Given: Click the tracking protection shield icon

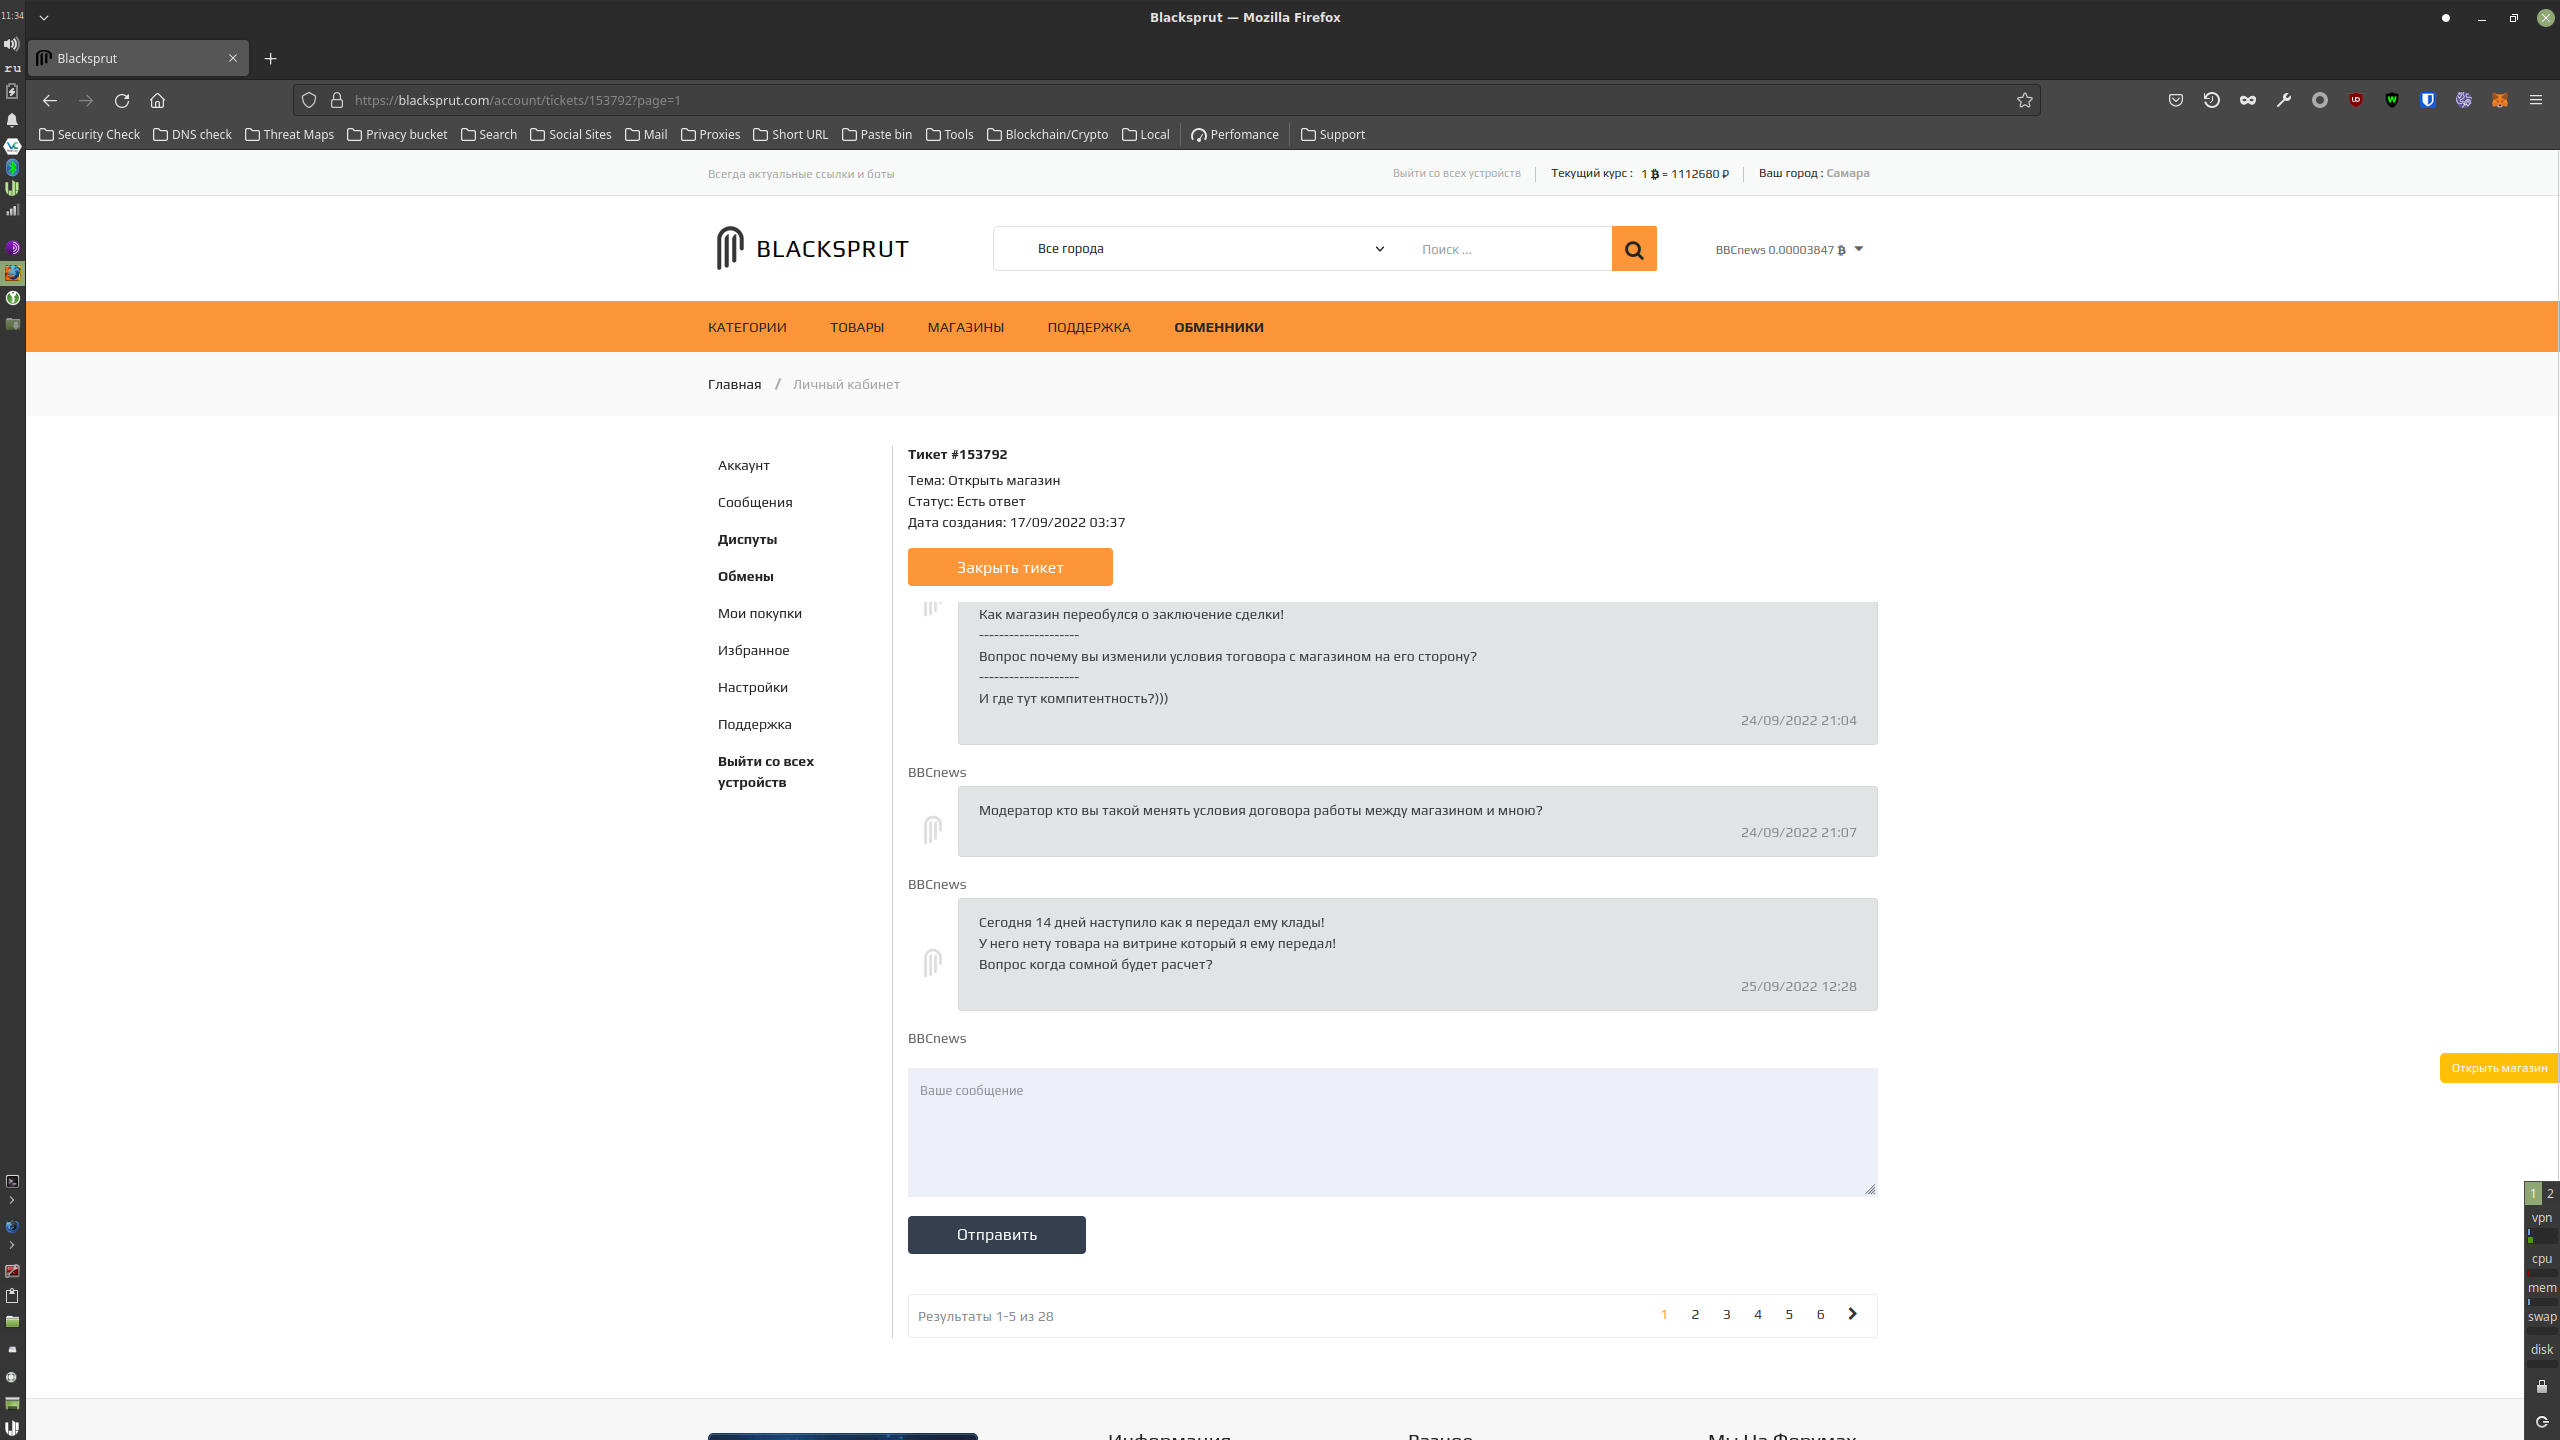Looking at the screenshot, I should click(309, 100).
